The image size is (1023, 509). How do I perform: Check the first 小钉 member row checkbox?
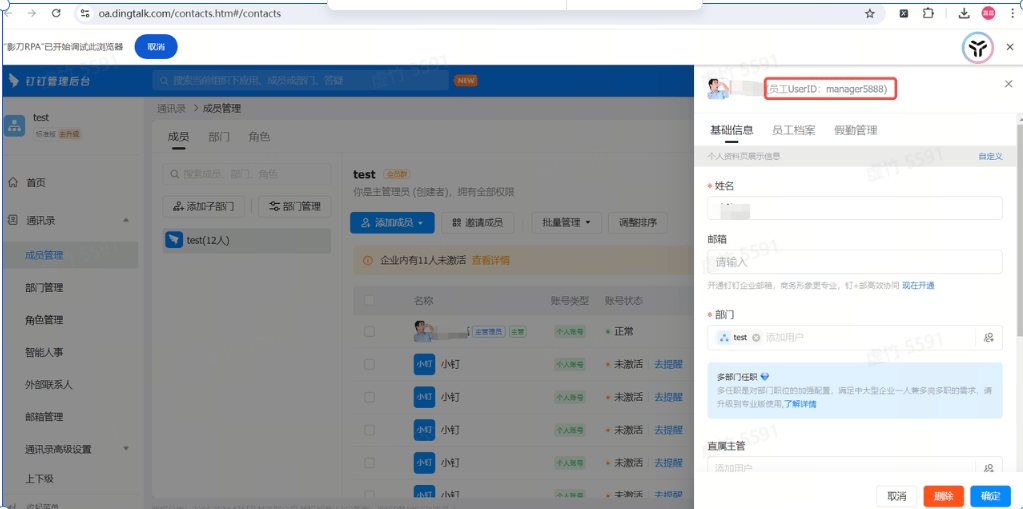(370, 365)
